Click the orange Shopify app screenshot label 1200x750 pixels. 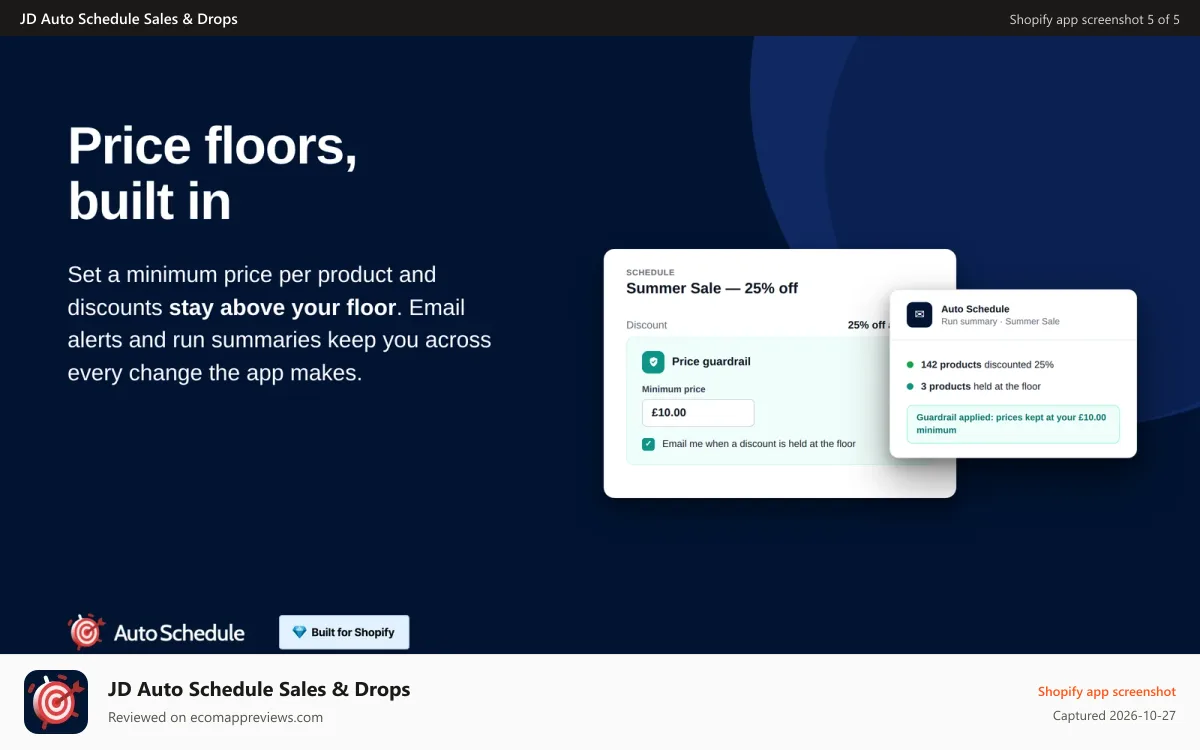coord(1106,691)
